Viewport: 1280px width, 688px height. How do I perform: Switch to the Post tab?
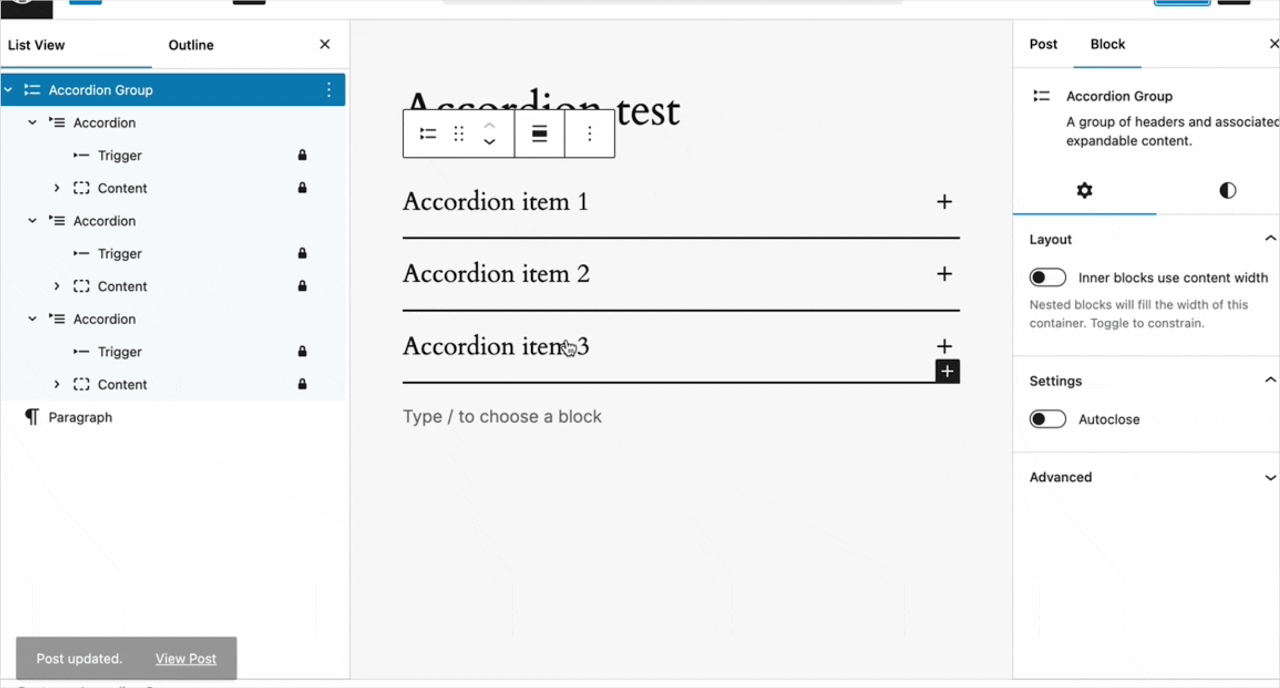(x=1043, y=44)
